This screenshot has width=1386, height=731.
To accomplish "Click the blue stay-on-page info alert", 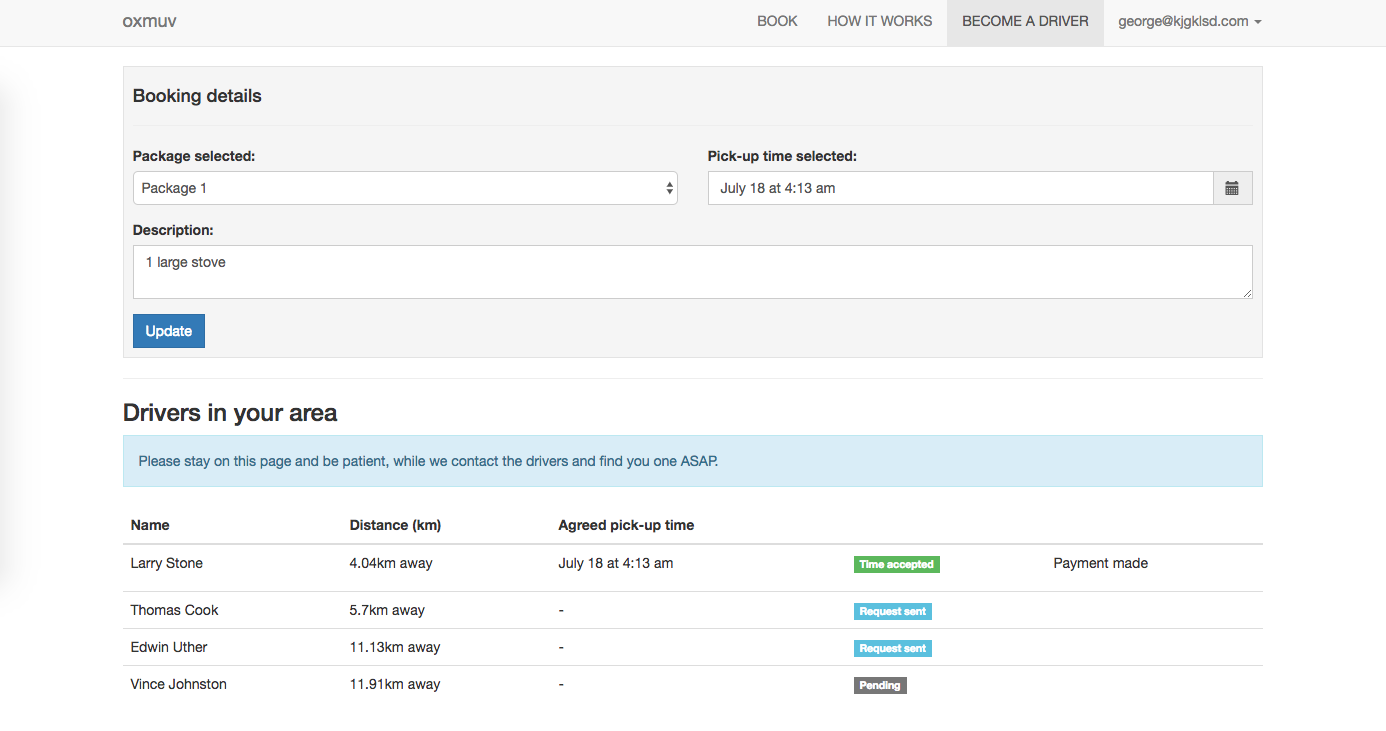I will pyautogui.click(x=692, y=461).
